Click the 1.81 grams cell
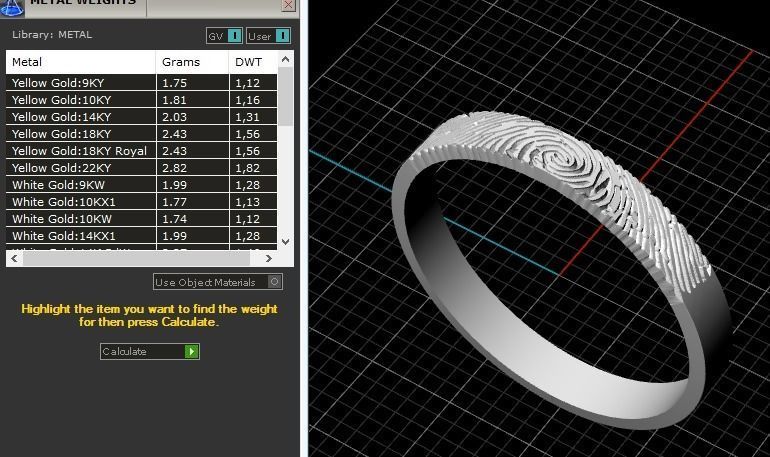The width and height of the screenshot is (770, 457). point(192,100)
